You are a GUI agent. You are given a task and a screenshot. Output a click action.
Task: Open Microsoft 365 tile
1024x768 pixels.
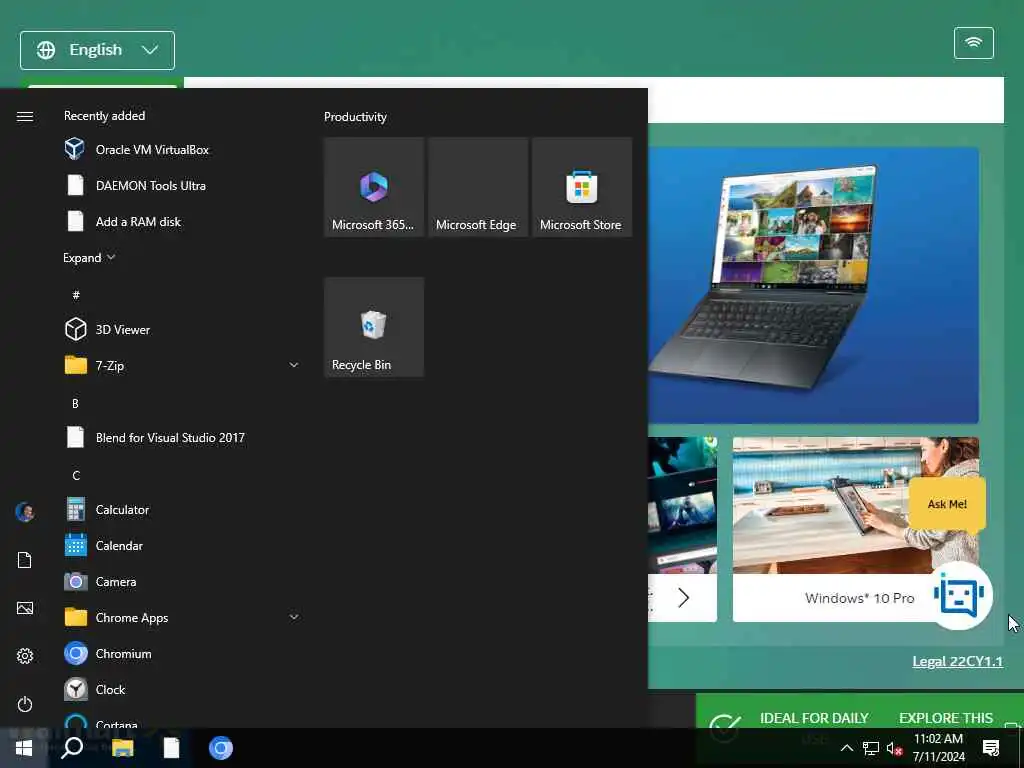pos(374,187)
